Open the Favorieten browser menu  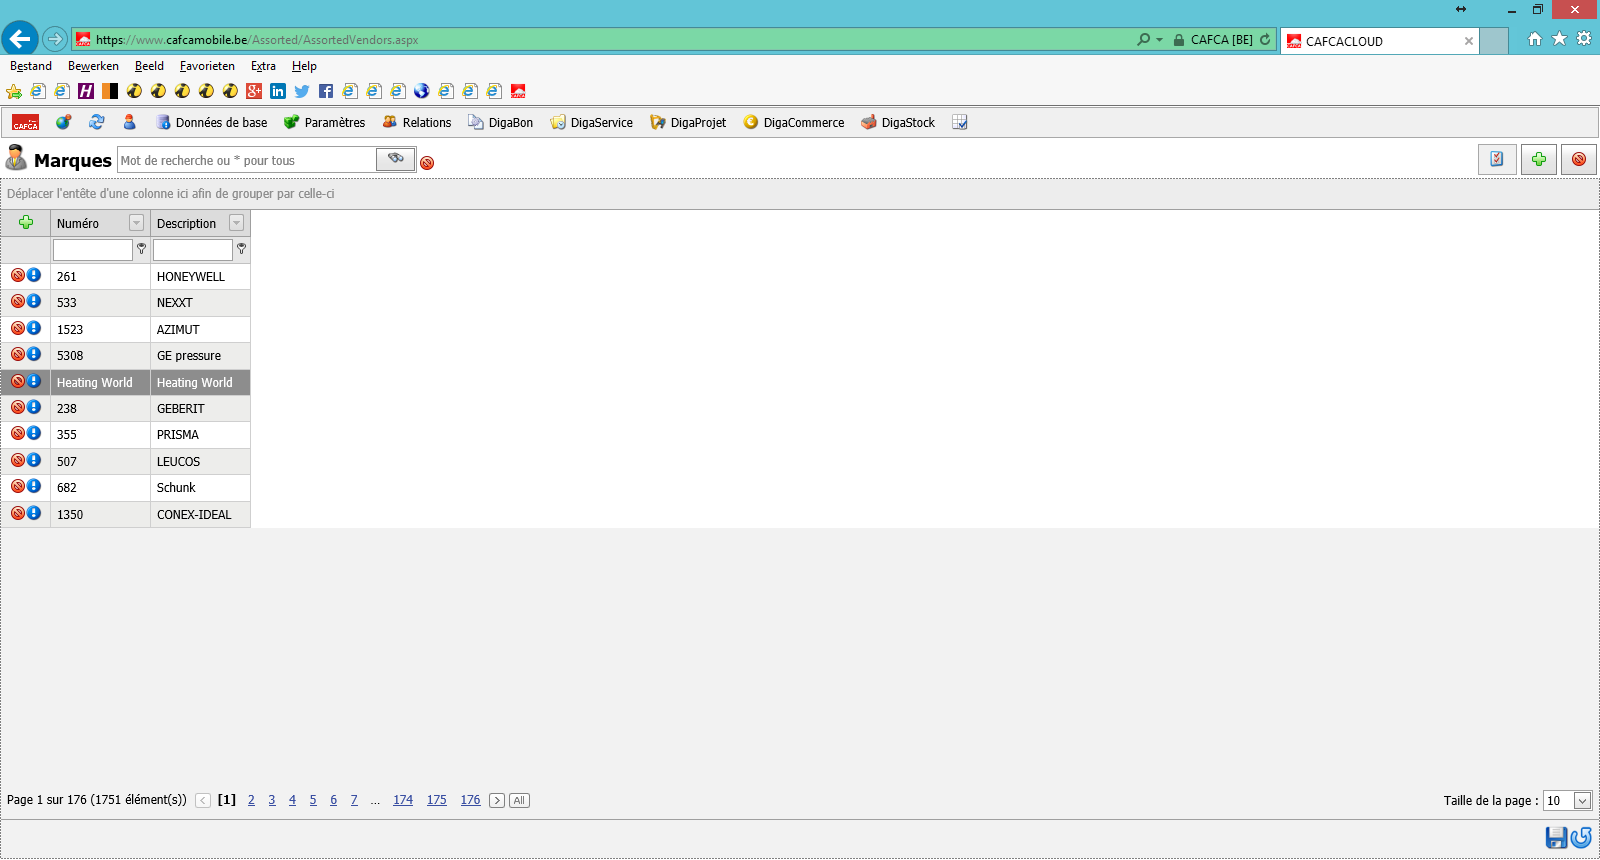pos(207,66)
